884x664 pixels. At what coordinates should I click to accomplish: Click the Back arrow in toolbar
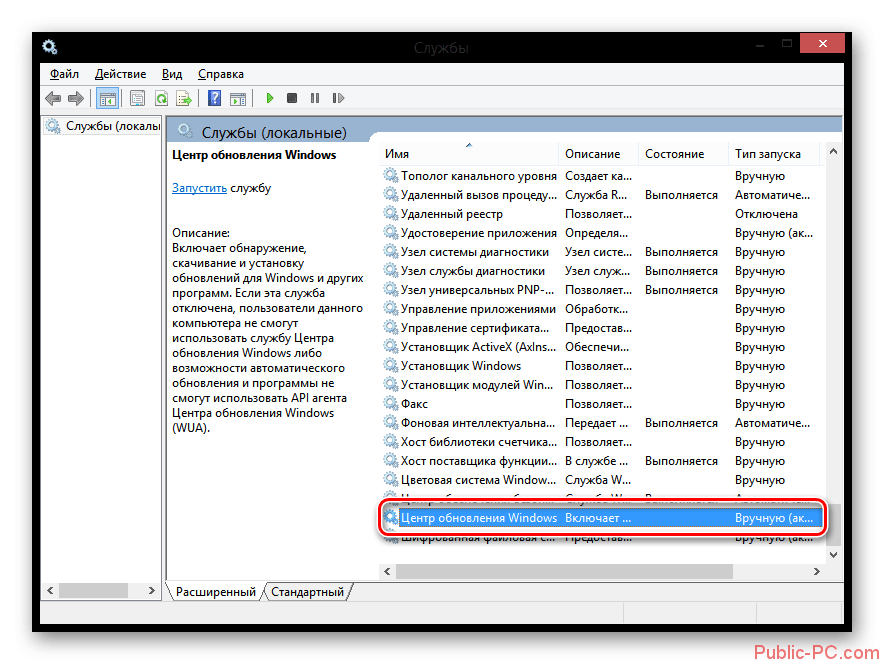point(53,98)
